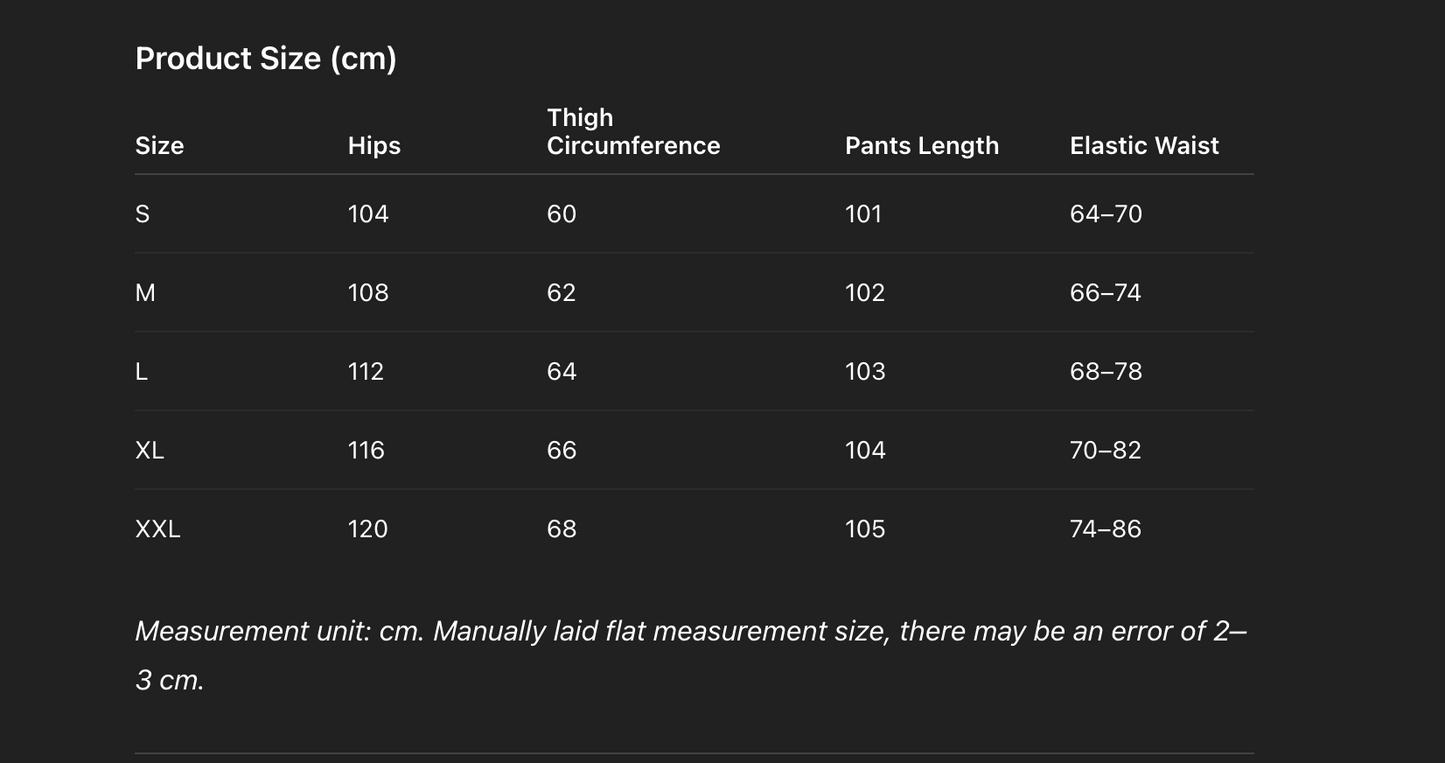Image resolution: width=1445 pixels, height=763 pixels.
Task: Click hips value 104 for size S
Action: coord(368,214)
